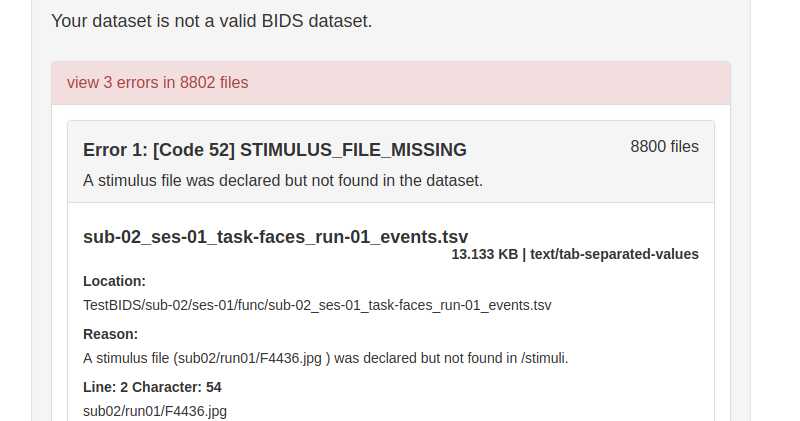Click the '13.133 KB' file size text
The width and height of the screenshot is (800, 421).
[484, 254]
